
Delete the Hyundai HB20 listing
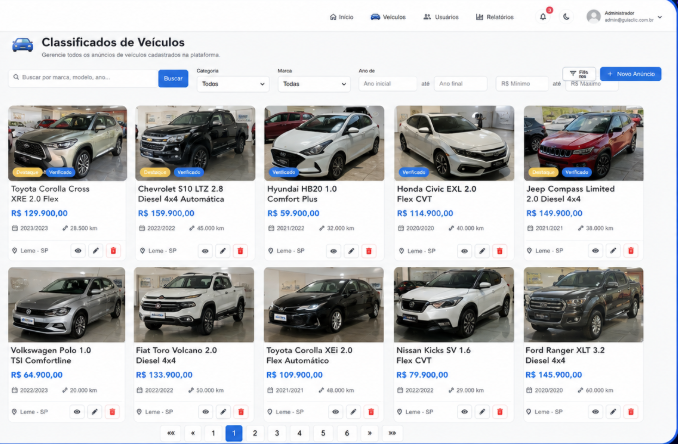click(369, 251)
